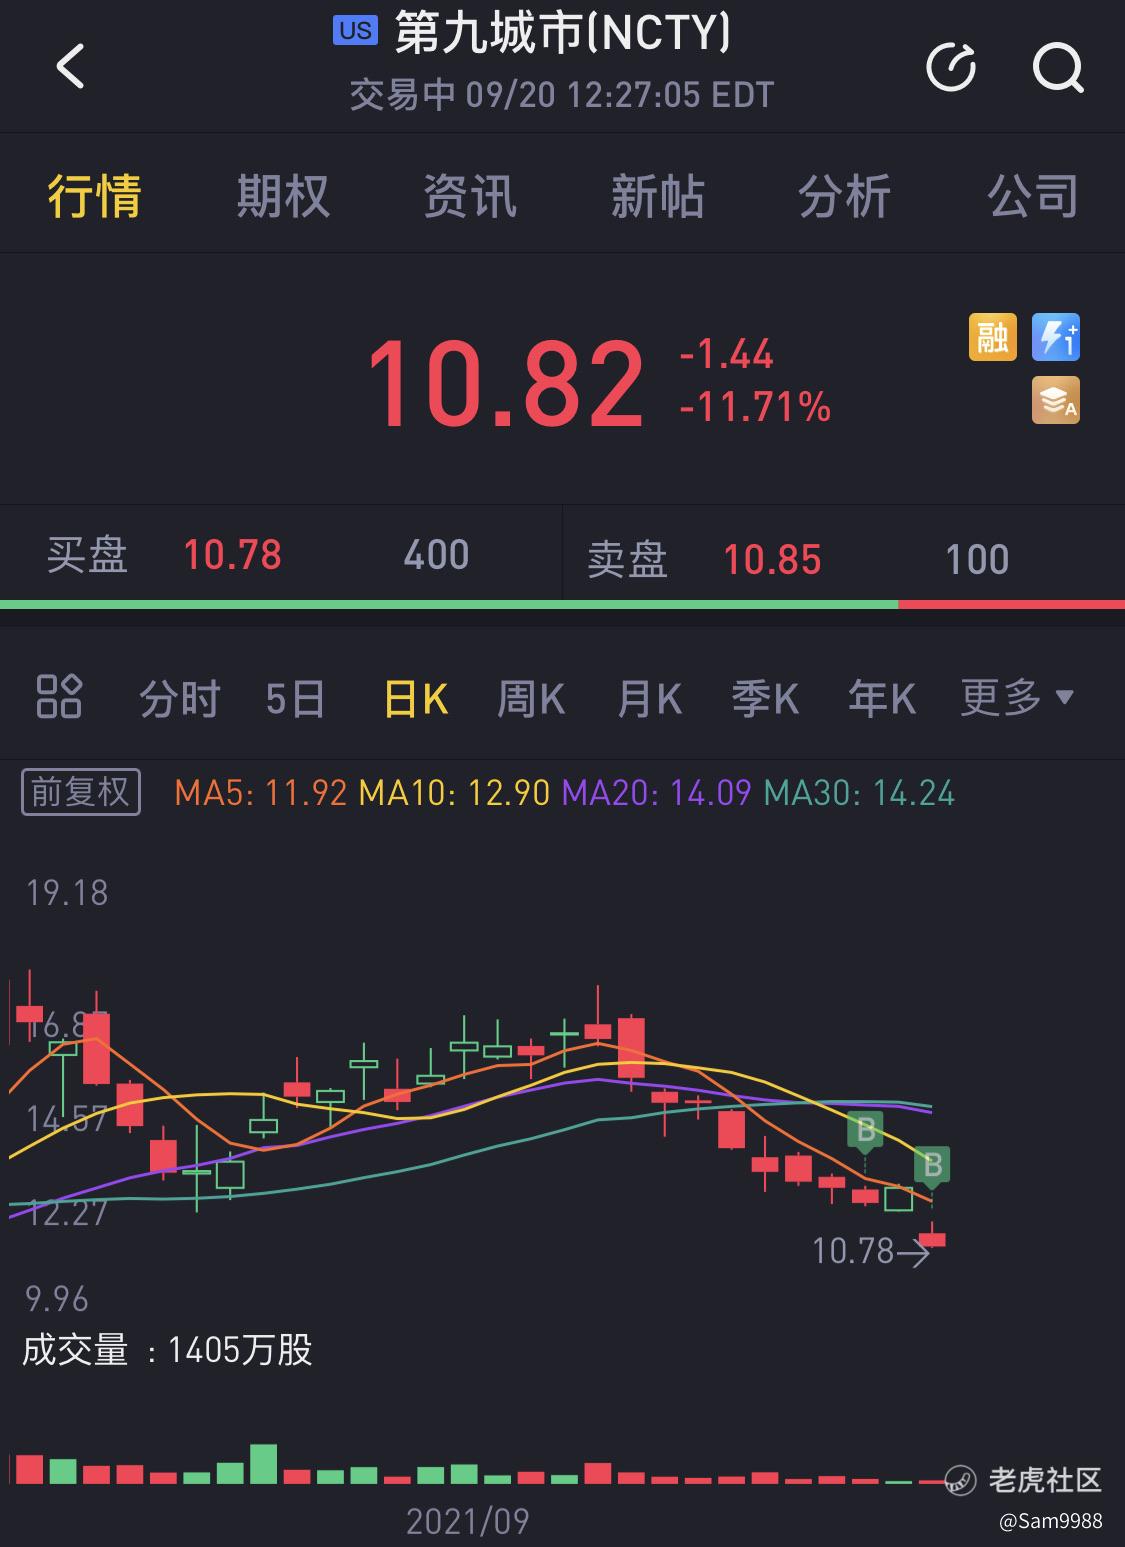This screenshot has width=1125, height=1547.
Task: Select the 5日 chart period
Action: click(x=296, y=698)
